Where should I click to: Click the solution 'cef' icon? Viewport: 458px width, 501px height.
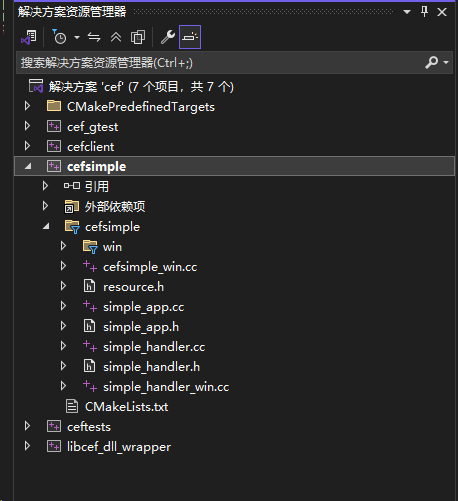[36, 86]
